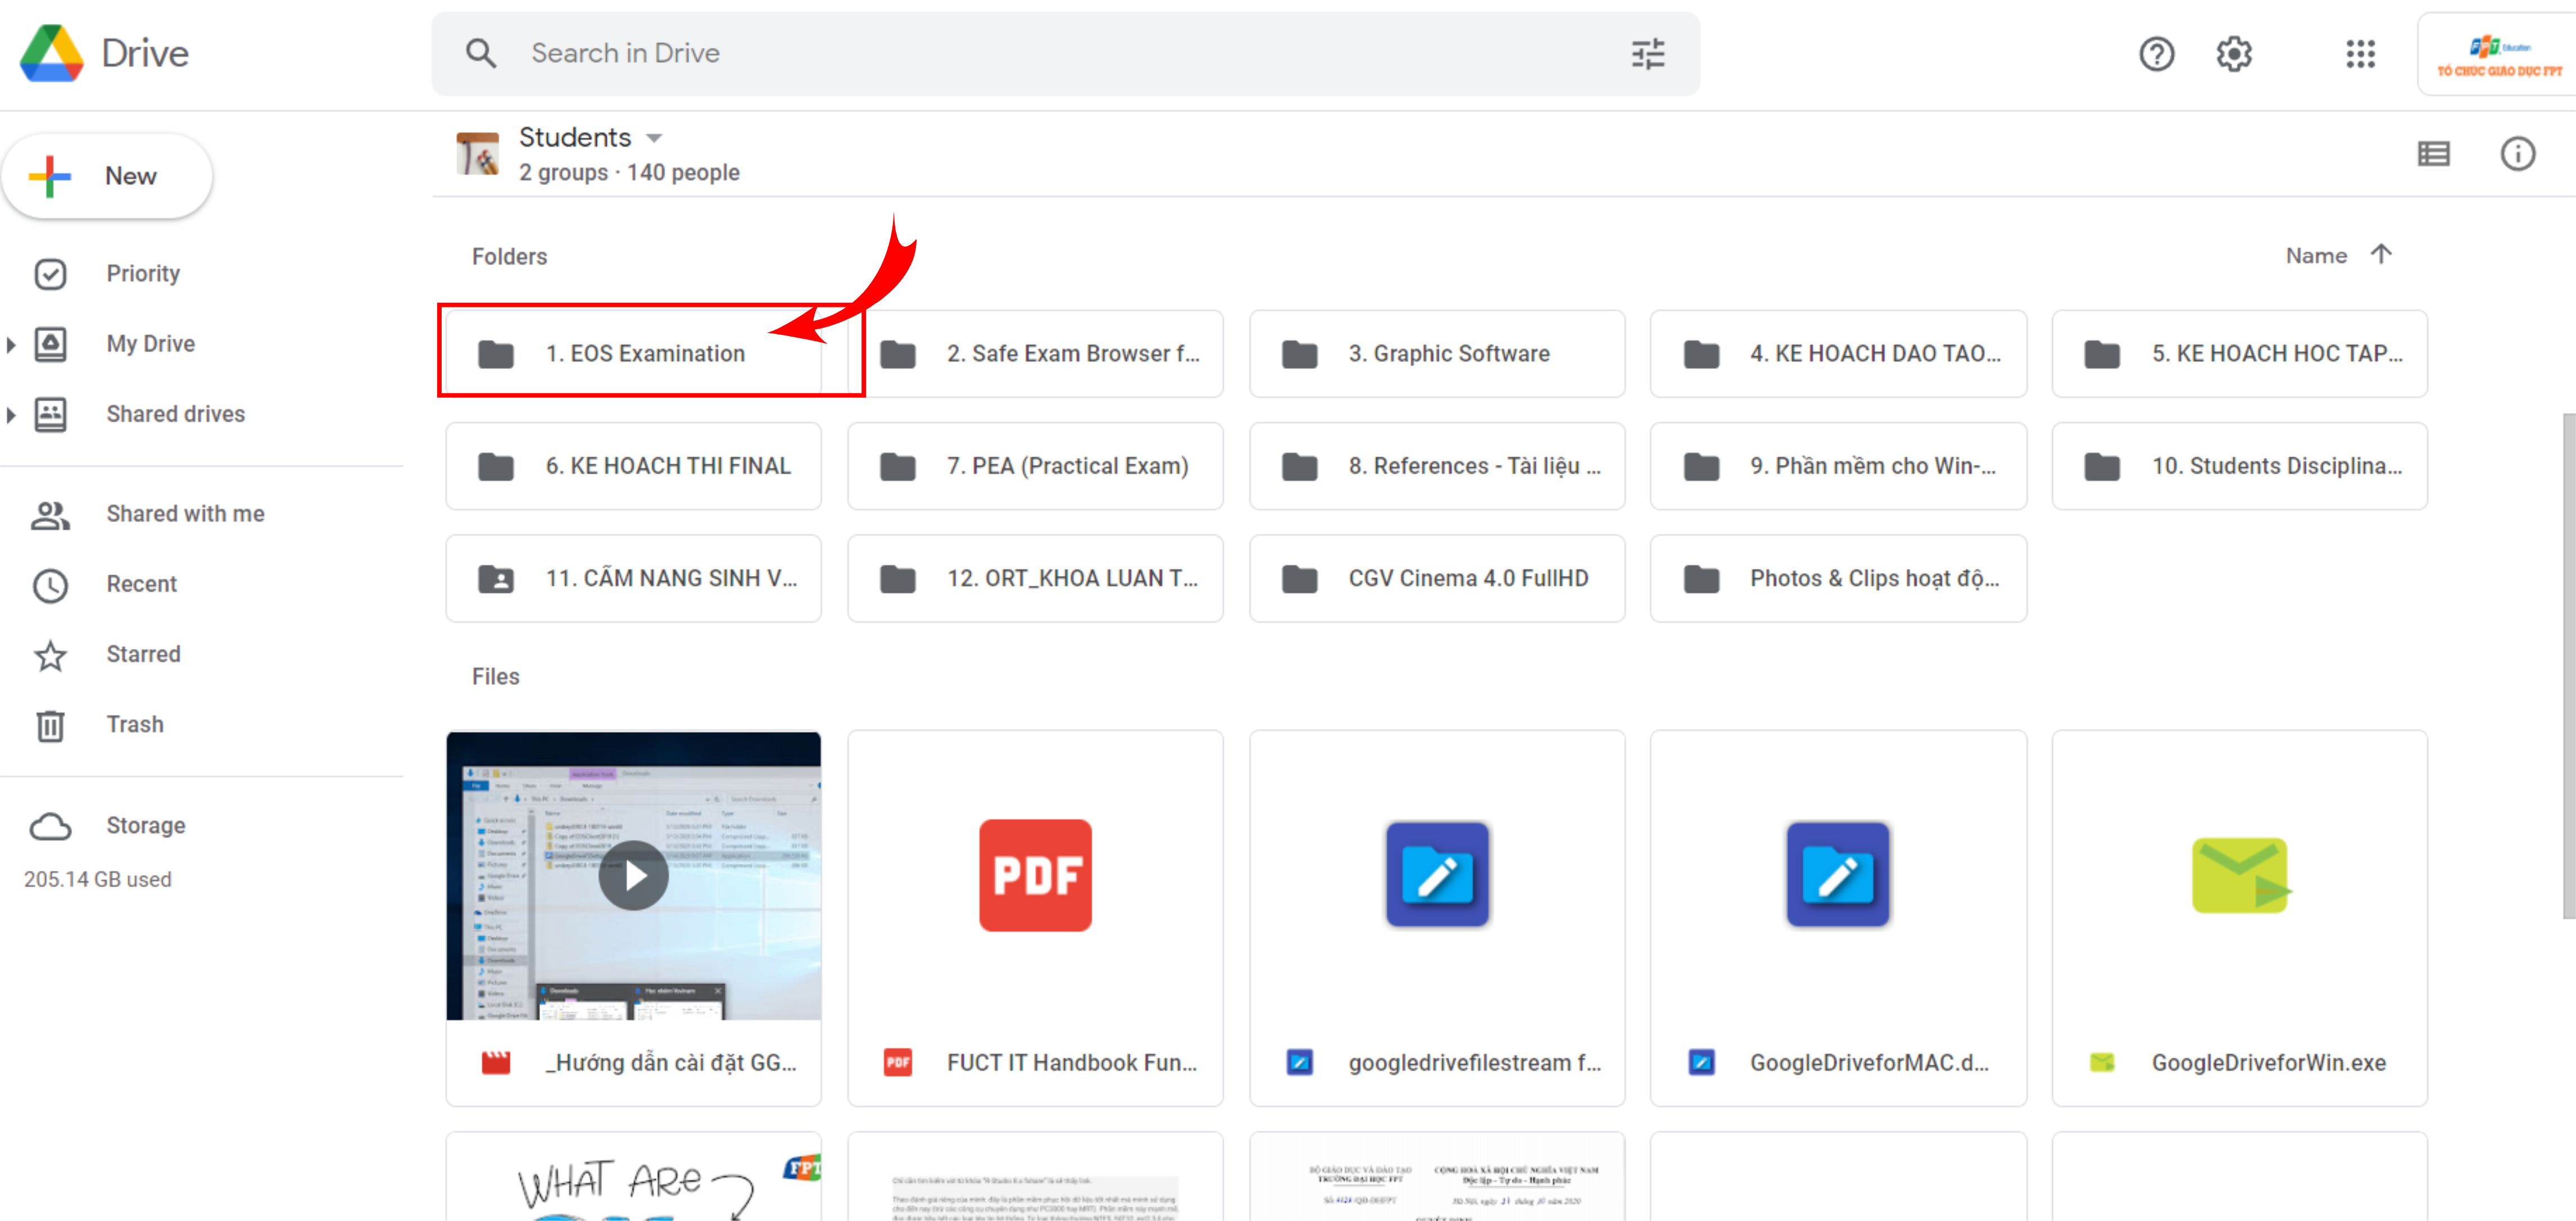Click the New button
2576x1221 pixels.
pos(107,175)
